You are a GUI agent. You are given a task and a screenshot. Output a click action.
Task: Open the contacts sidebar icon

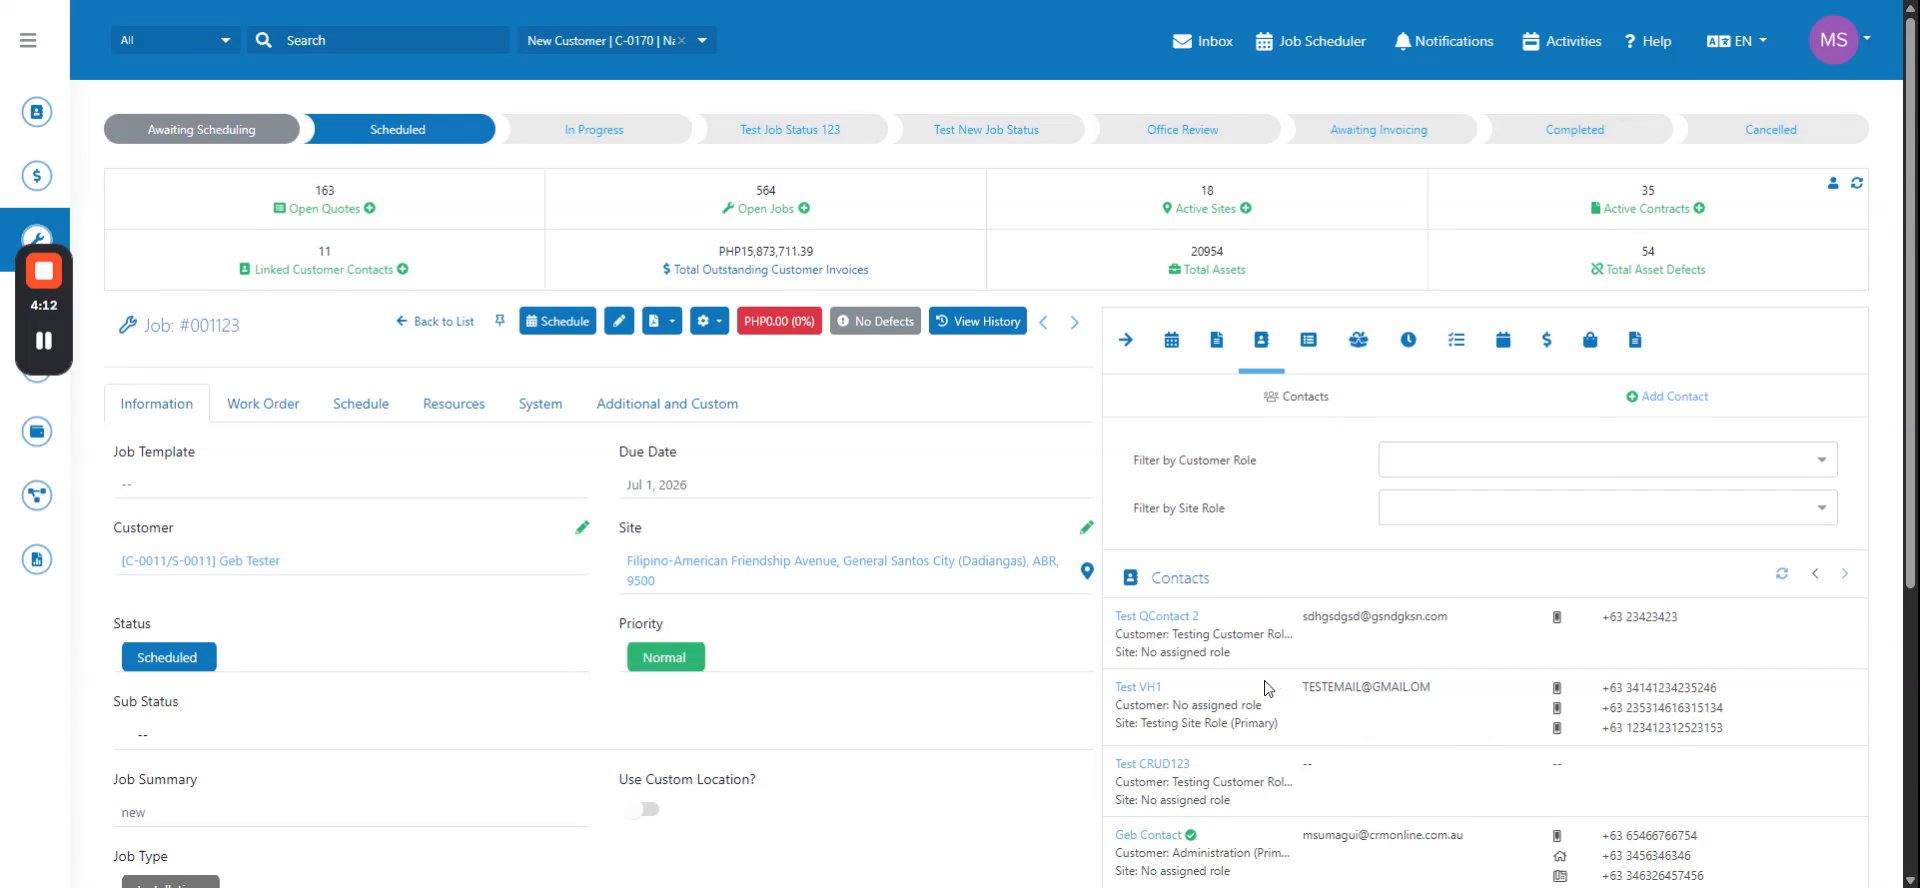[37, 112]
